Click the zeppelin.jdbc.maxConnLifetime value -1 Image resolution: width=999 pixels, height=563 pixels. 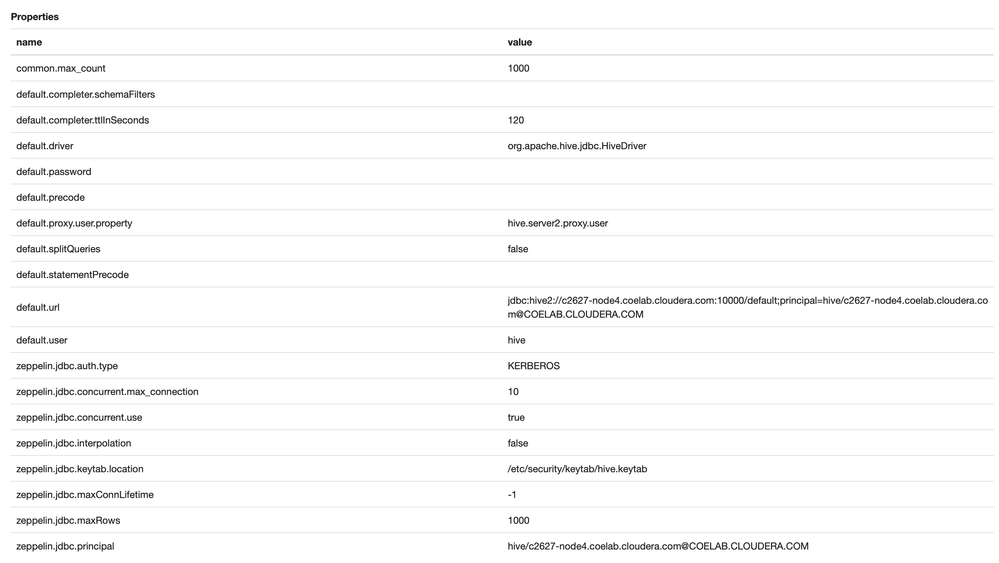(512, 495)
